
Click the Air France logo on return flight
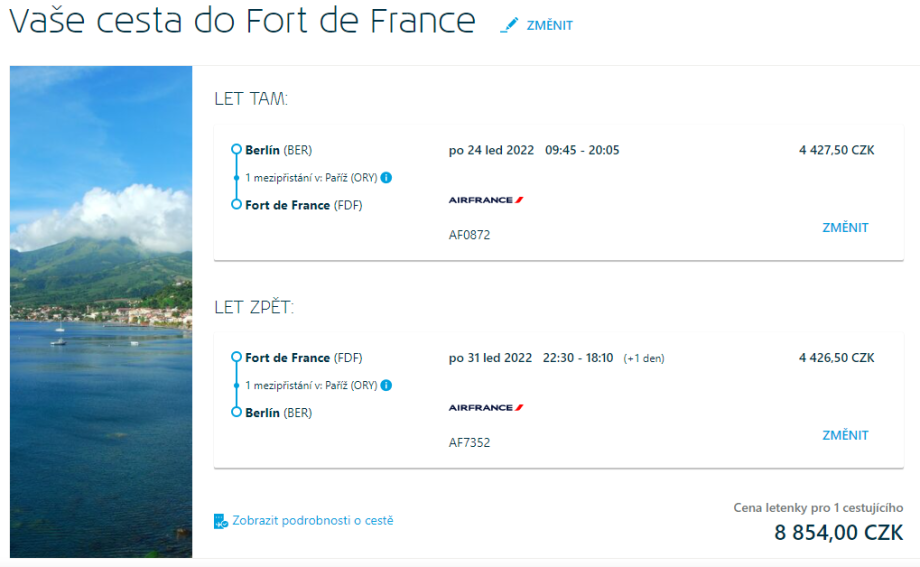pyautogui.click(x=486, y=408)
